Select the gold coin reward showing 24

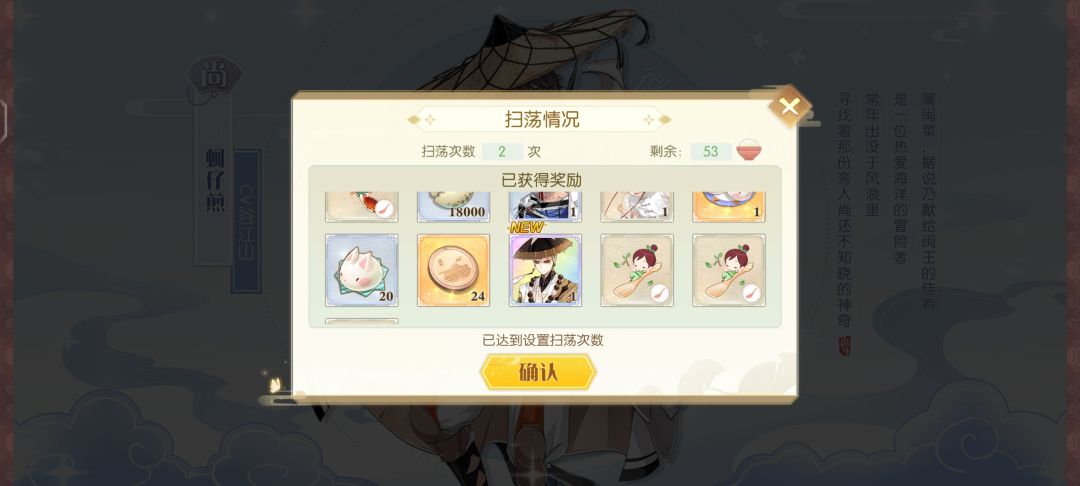pos(453,270)
